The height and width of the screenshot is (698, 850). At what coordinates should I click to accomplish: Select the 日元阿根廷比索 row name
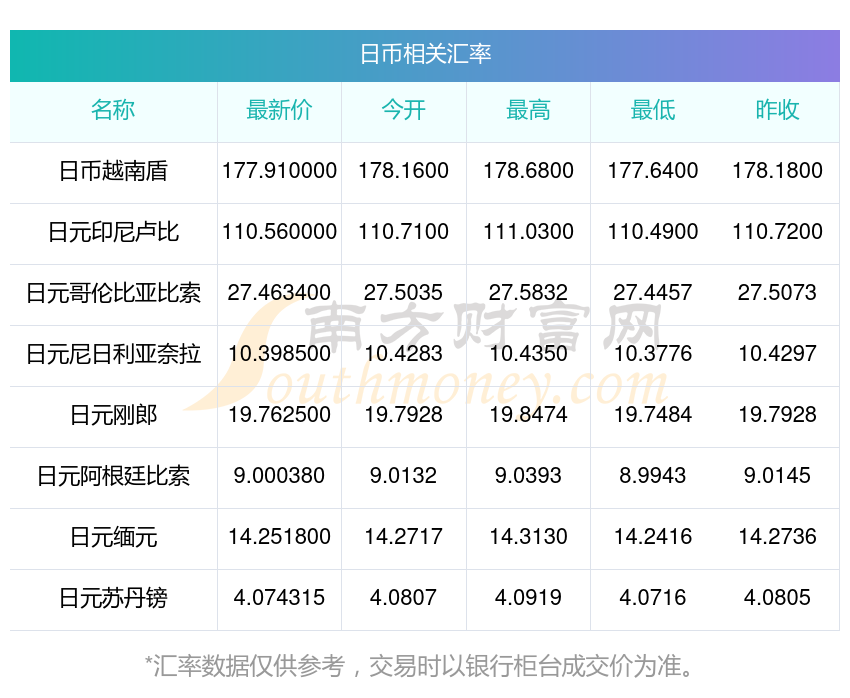click(x=113, y=476)
